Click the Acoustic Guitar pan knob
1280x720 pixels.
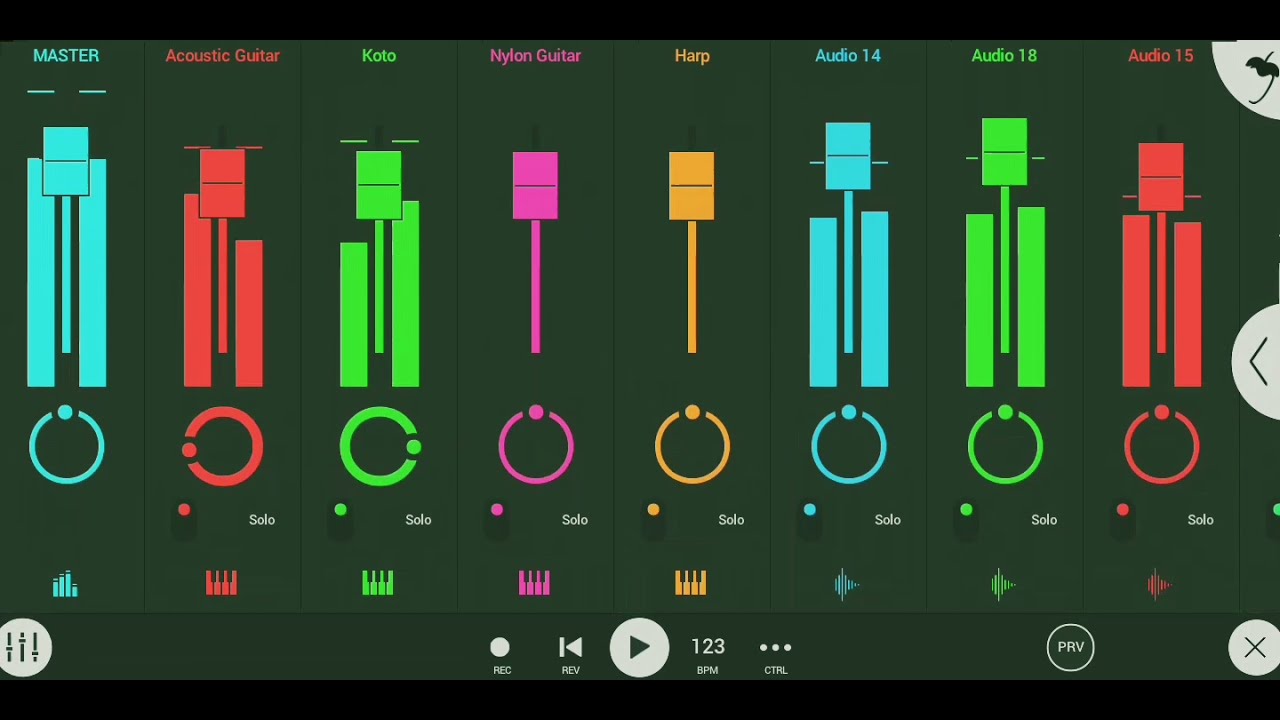coord(222,446)
